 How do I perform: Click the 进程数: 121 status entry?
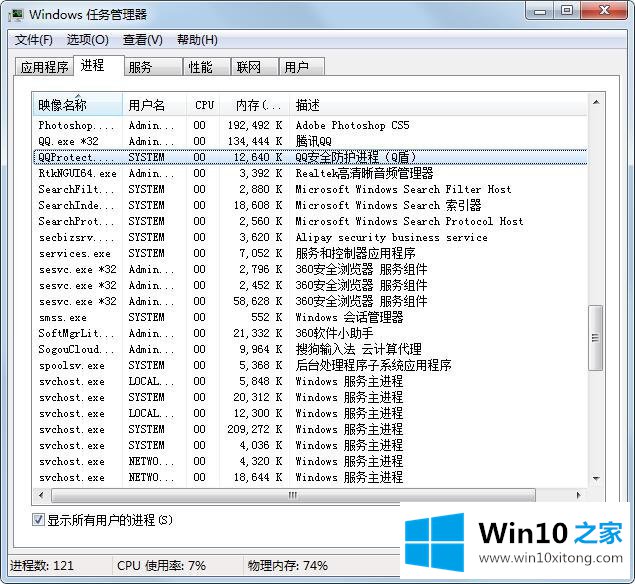click(x=42, y=565)
